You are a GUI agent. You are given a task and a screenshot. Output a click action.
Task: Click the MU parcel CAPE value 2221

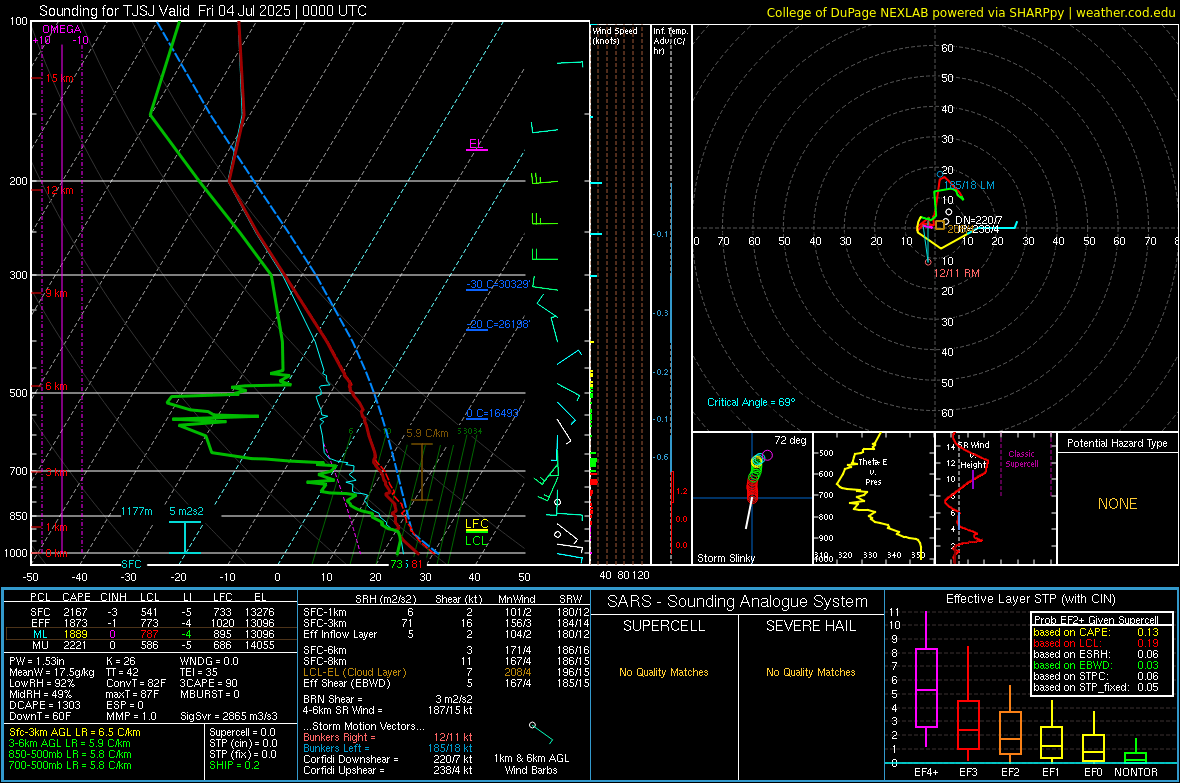[75, 645]
